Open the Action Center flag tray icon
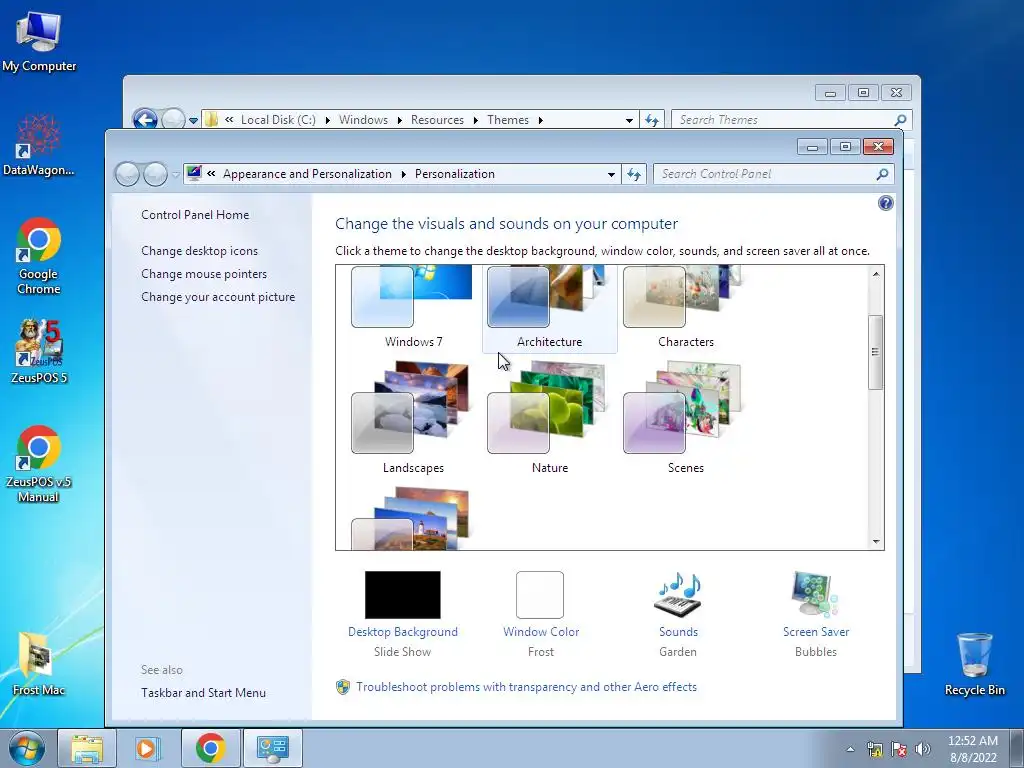The image size is (1024, 768). [x=899, y=750]
